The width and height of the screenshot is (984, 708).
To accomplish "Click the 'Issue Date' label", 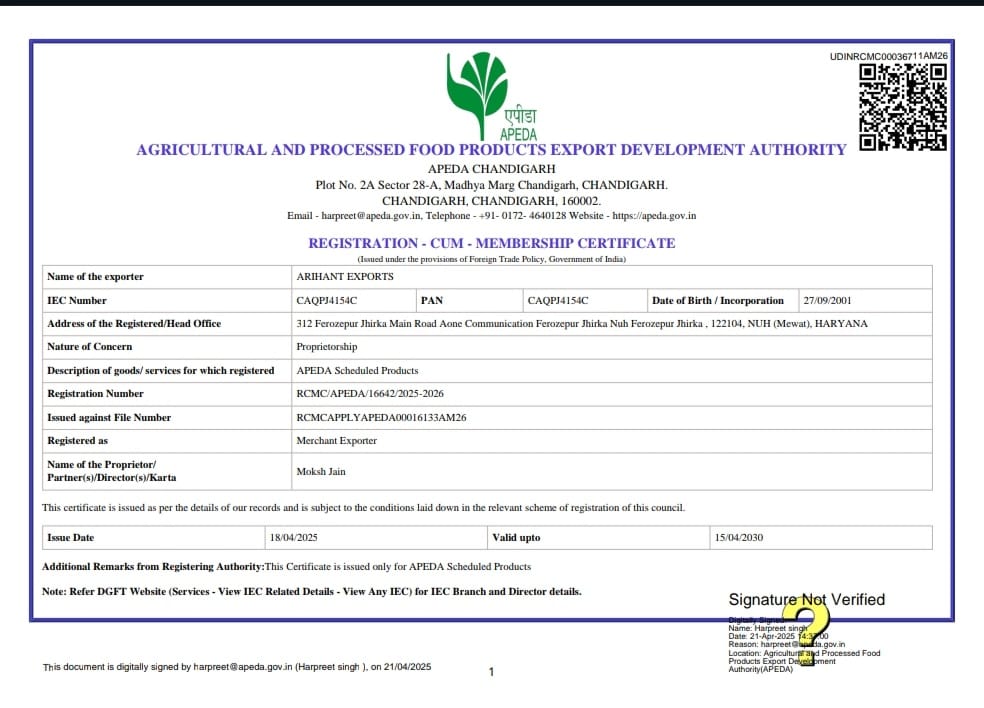I will click(70, 538).
